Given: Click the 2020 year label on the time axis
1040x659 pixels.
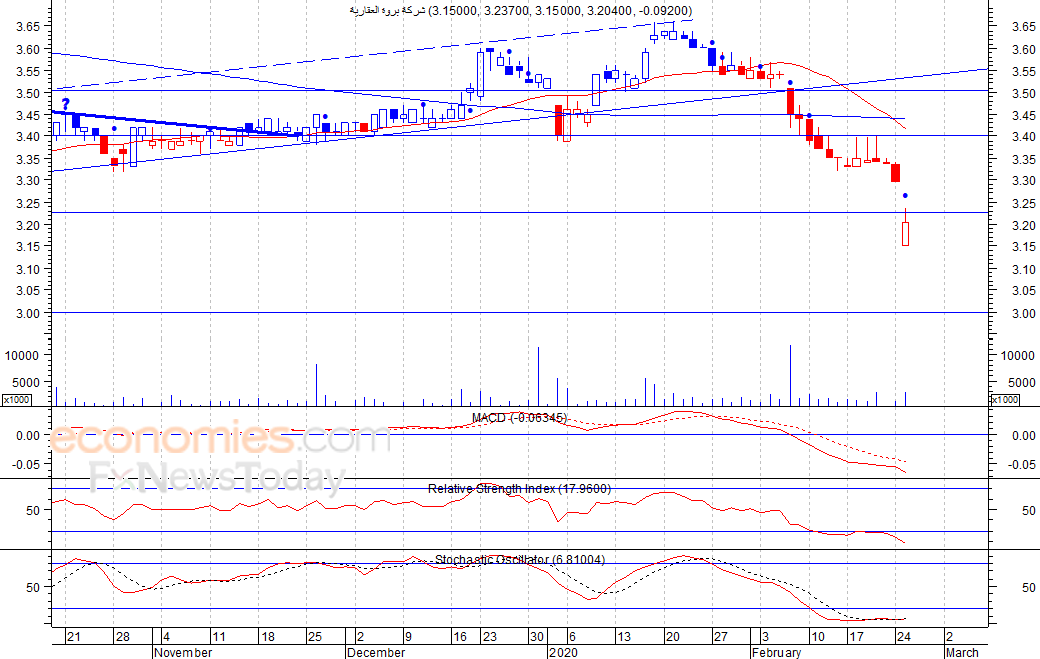Looking at the screenshot, I should (x=563, y=652).
